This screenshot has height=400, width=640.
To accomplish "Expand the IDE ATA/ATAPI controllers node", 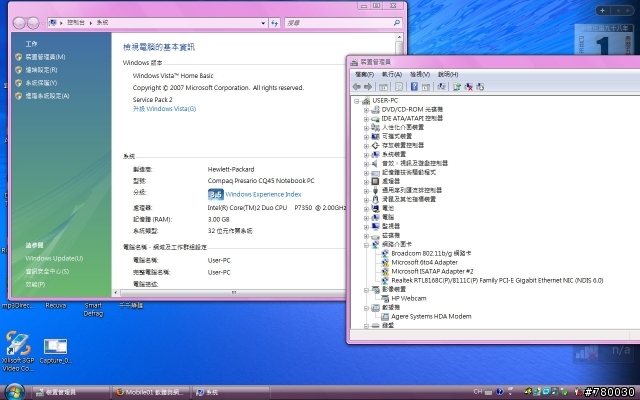I will click(x=366, y=119).
